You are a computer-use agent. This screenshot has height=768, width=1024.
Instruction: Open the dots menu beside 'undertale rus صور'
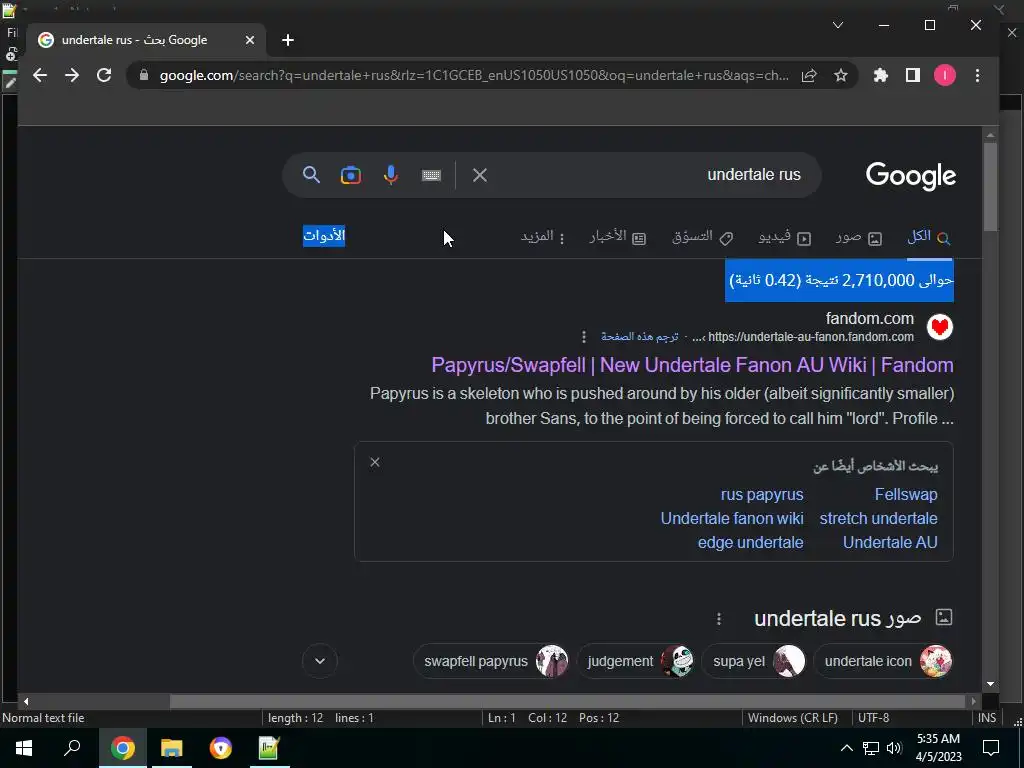tap(719, 618)
